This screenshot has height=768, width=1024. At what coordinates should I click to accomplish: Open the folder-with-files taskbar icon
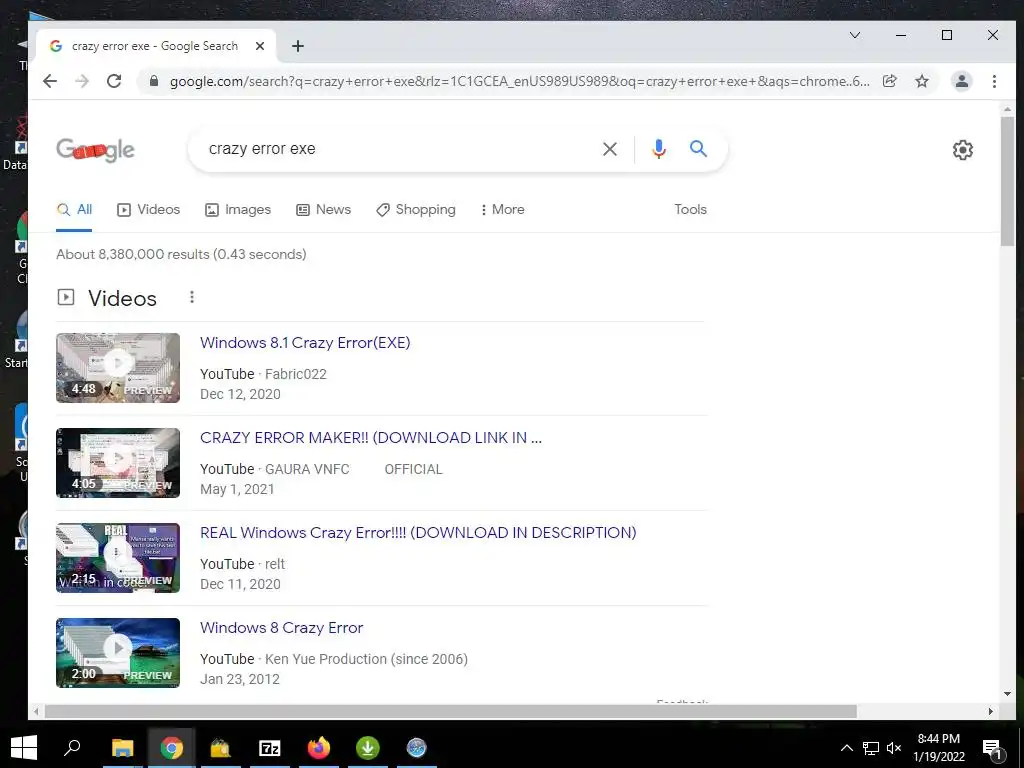pos(221,748)
